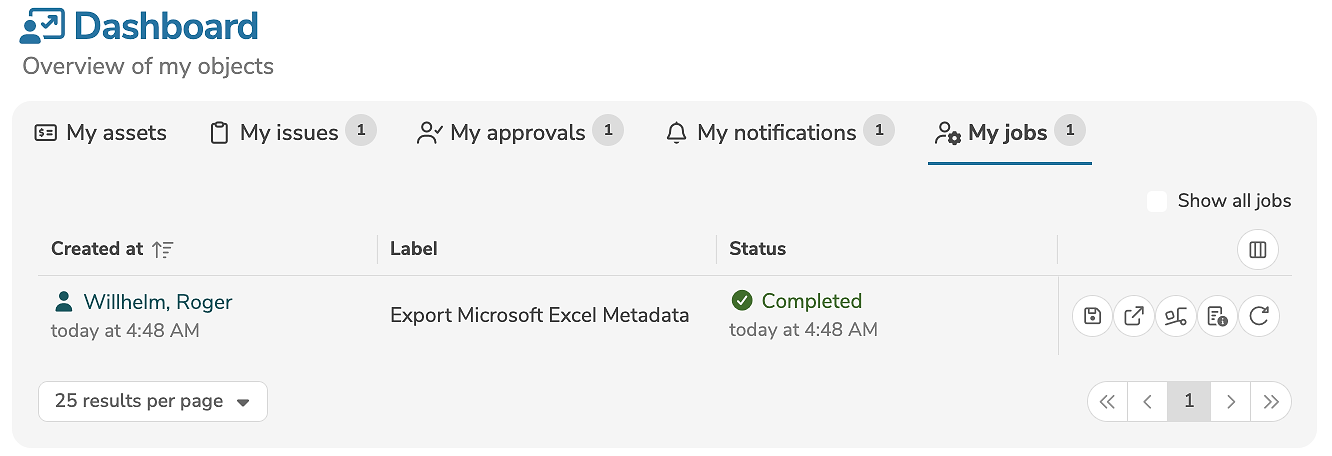Go to the previous results page
Viewport: 1332px width, 456px height.
pyautogui.click(x=1148, y=401)
